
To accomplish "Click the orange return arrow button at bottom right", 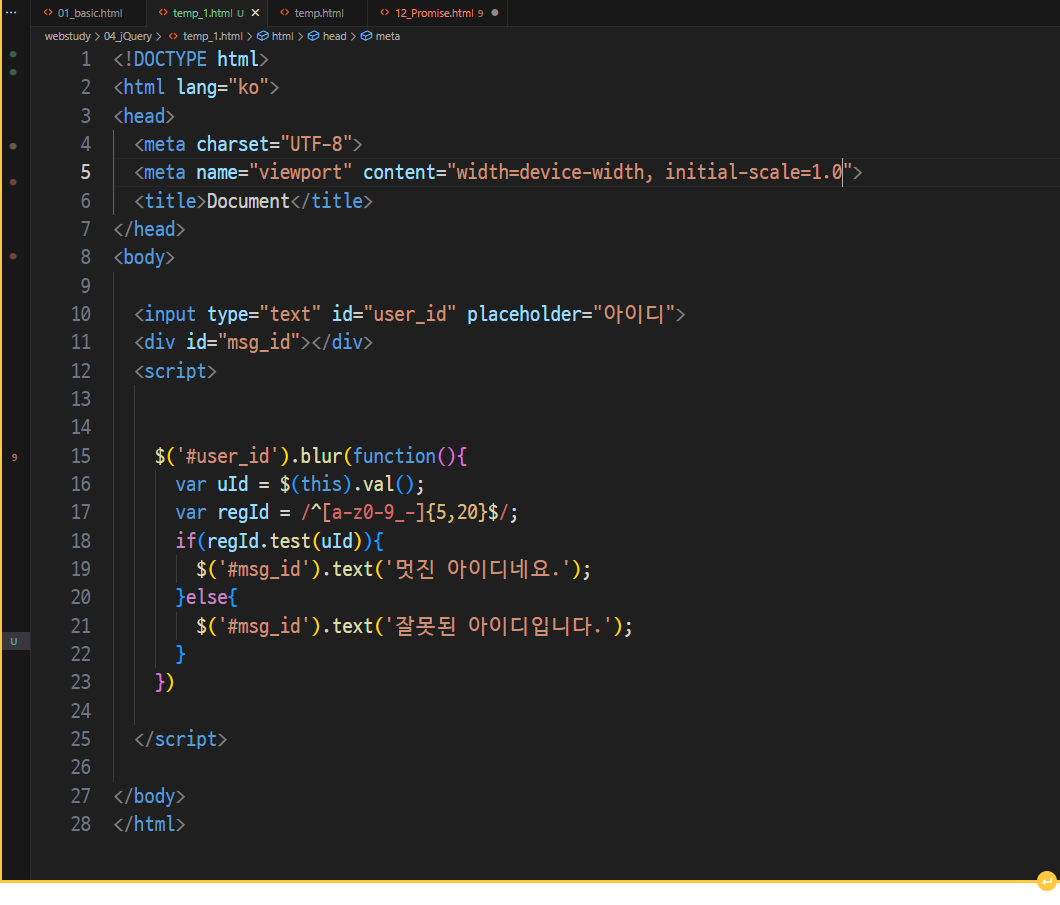I will (x=1046, y=881).
